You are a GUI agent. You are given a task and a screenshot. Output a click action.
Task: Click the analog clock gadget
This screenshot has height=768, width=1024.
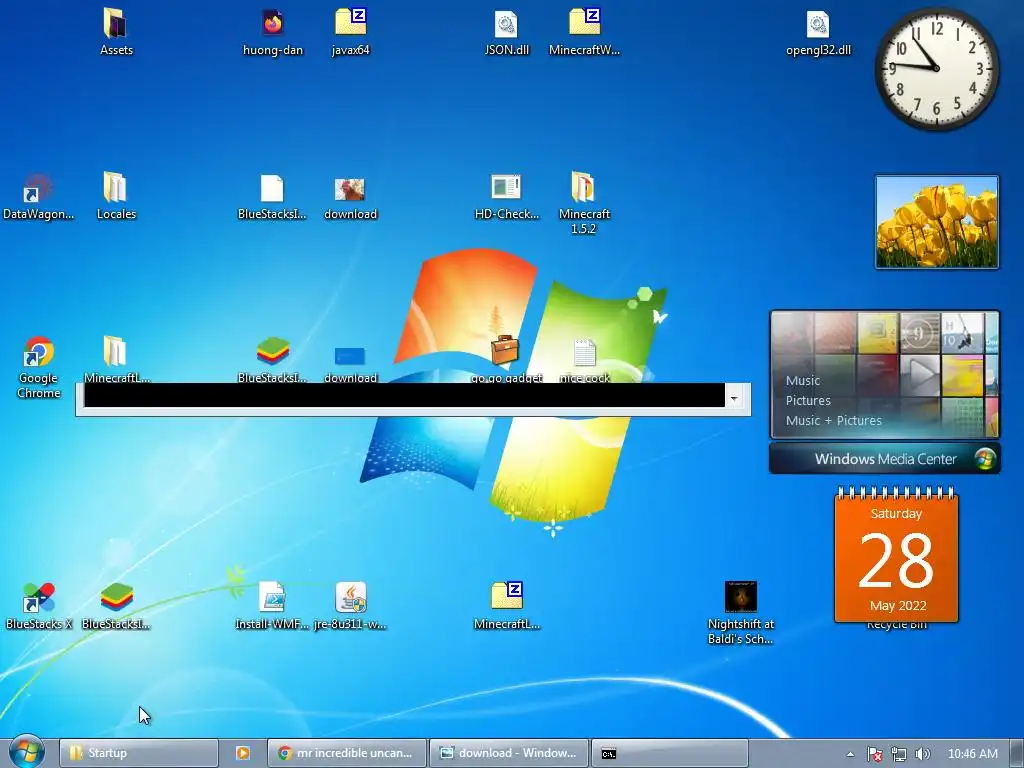936,68
